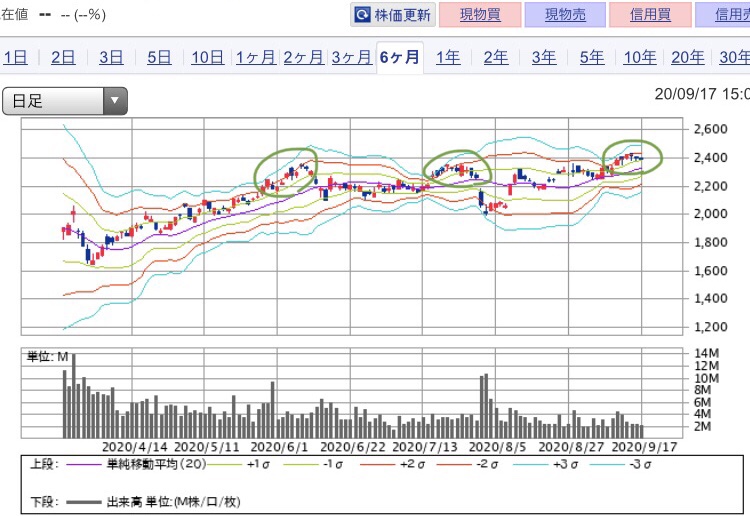This screenshot has width=750, height=516.
Task: Switch to the 1年 chart range
Action: pyautogui.click(x=447, y=57)
